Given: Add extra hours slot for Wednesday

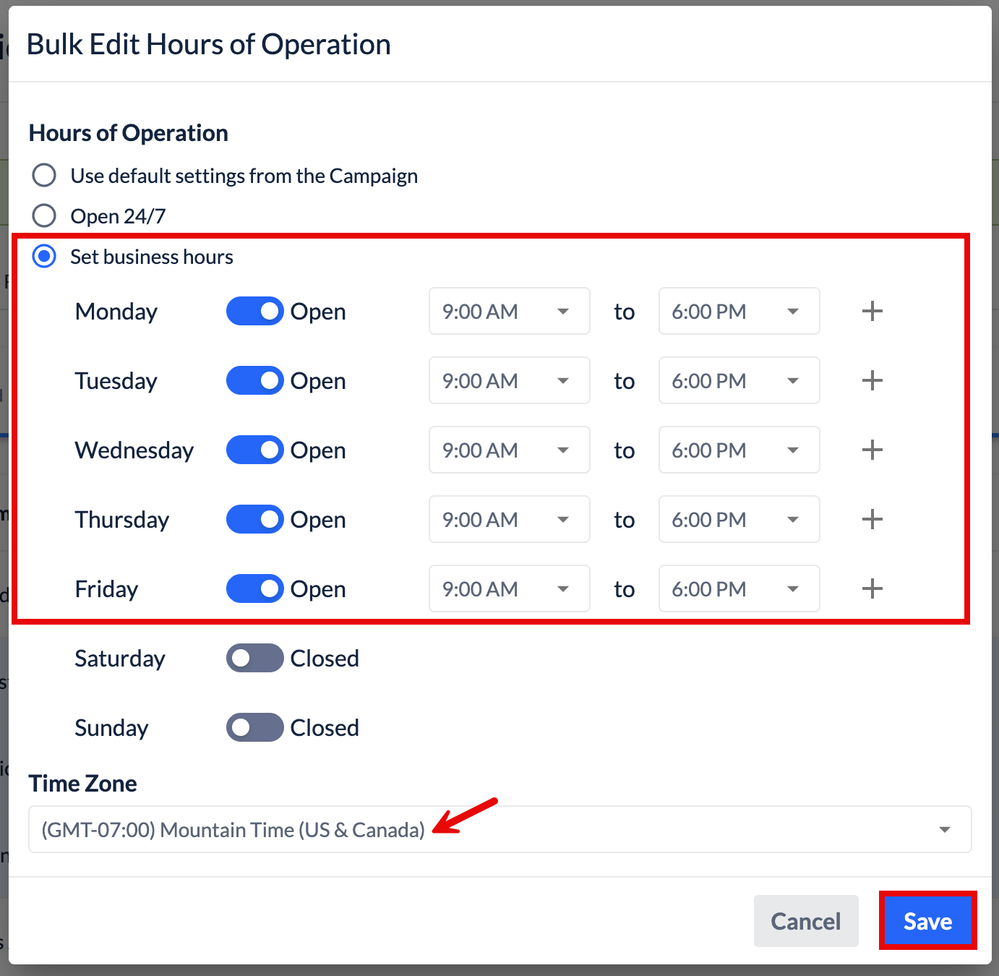Looking at the screenshot, I should click(872, 450).
